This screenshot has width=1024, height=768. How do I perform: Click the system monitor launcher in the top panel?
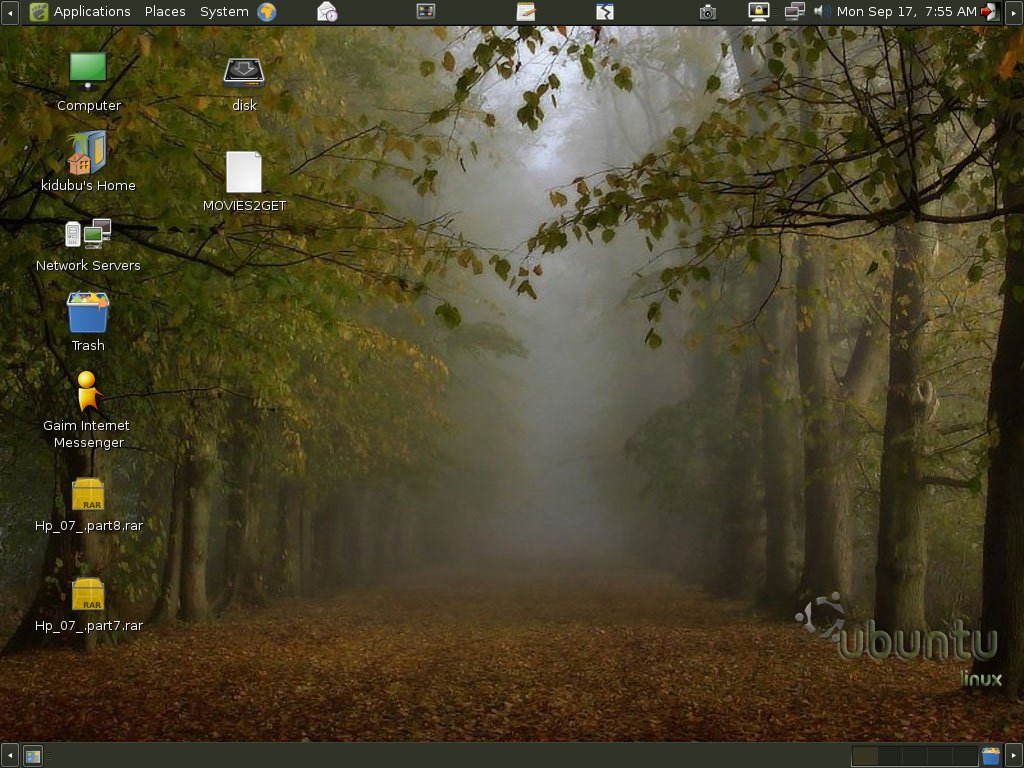(426, 11)
